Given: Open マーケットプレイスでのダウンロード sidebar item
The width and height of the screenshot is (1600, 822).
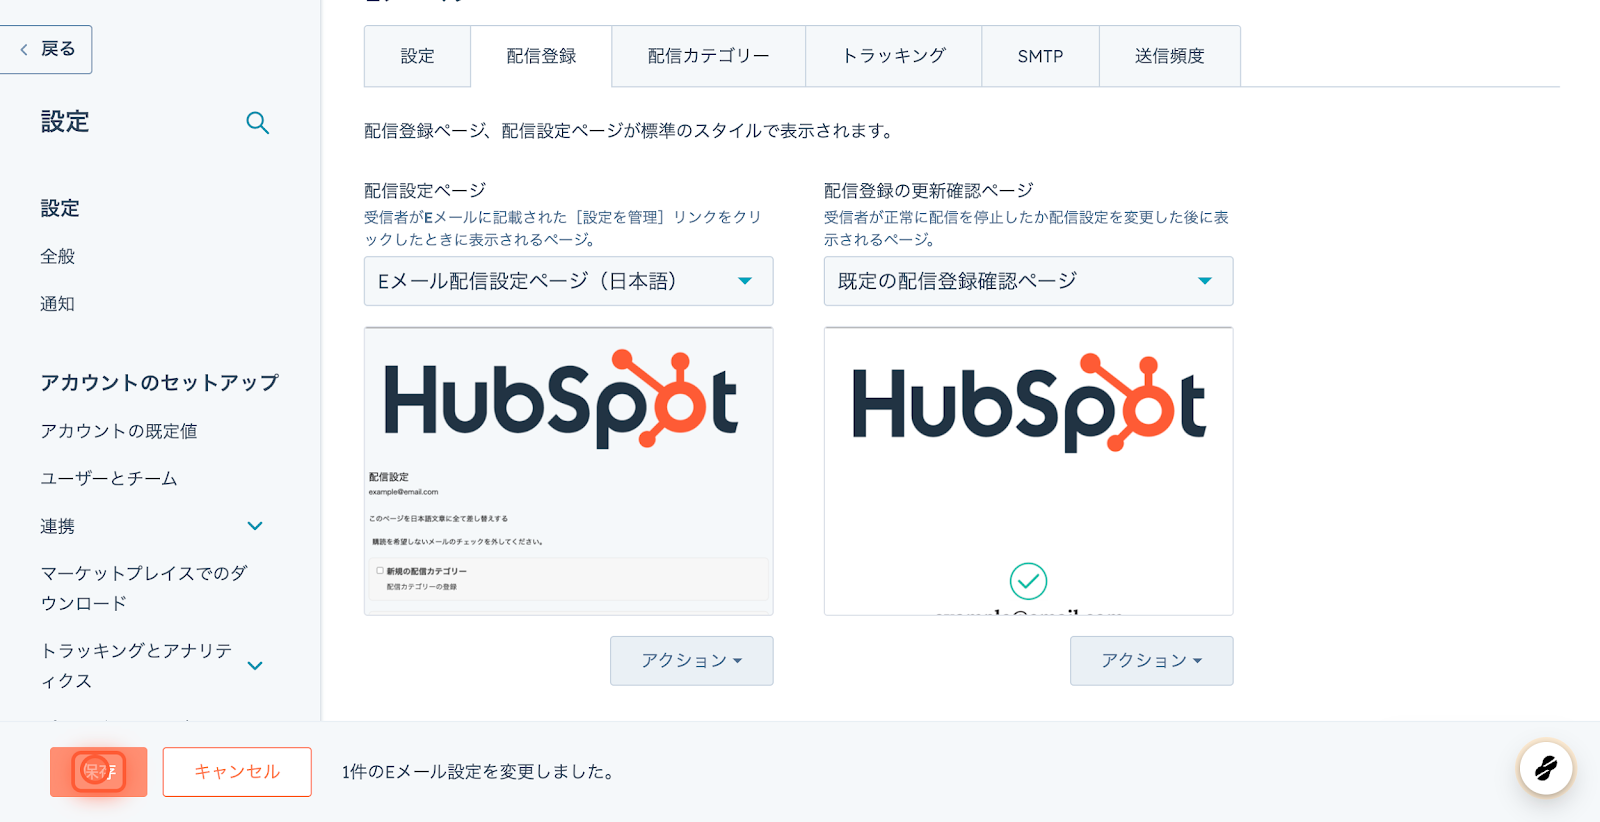Looking at the screenshot, I should pyautogui.click(x=144, y=588).
